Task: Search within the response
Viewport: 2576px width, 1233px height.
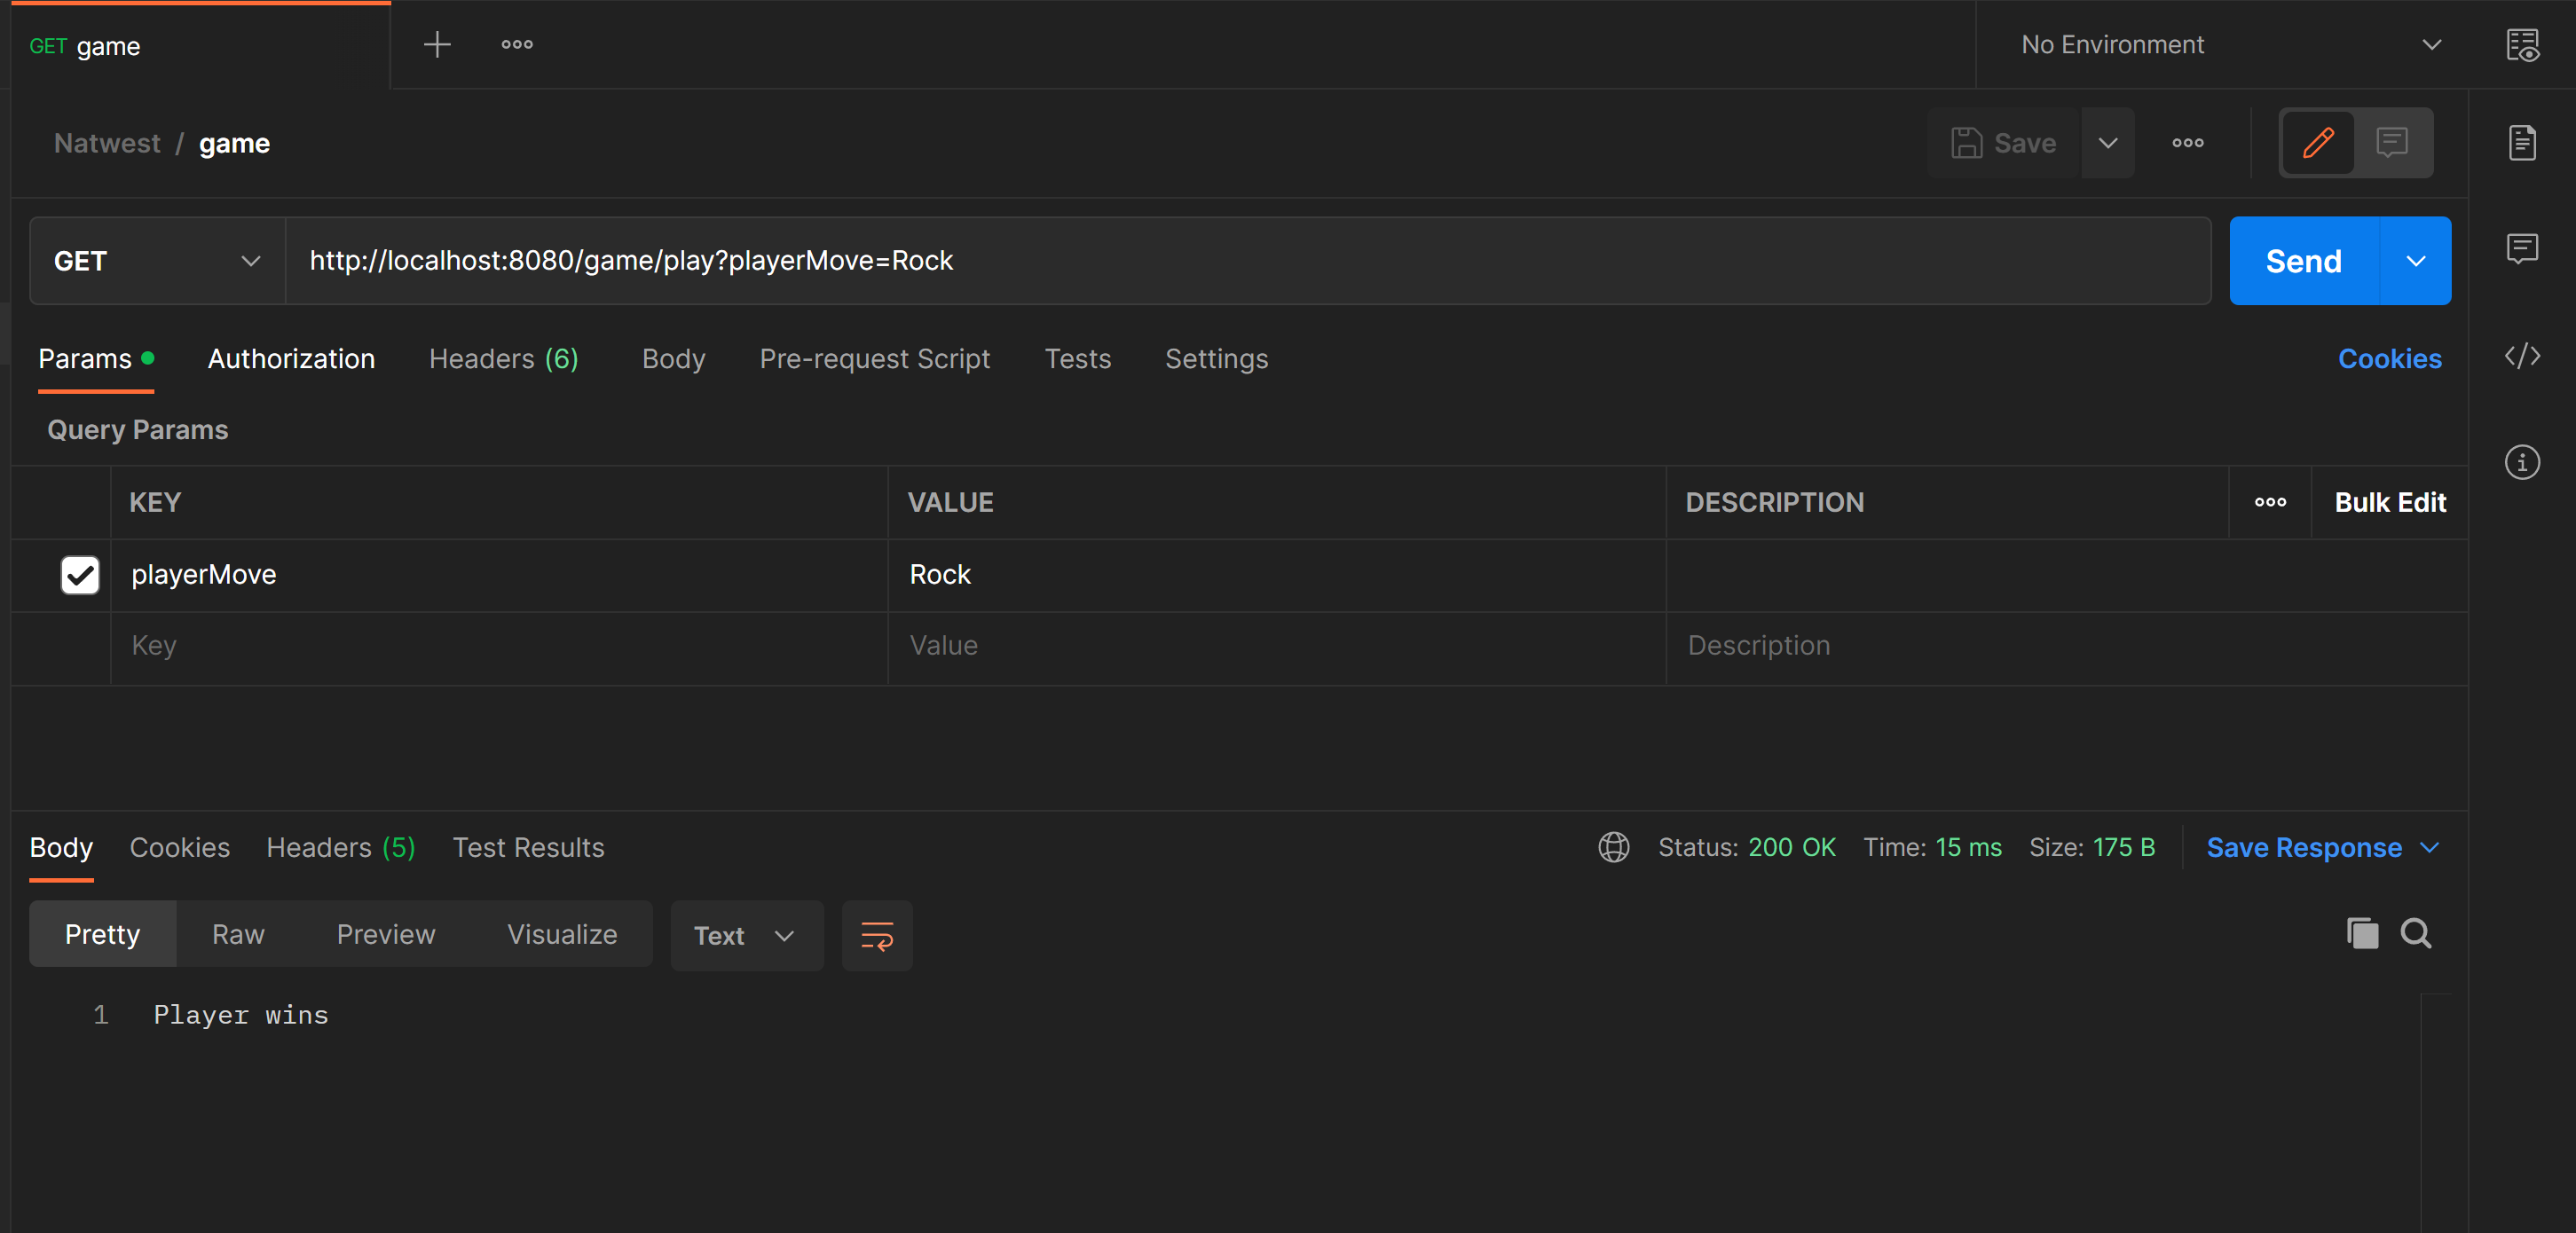Action: 2417,933
